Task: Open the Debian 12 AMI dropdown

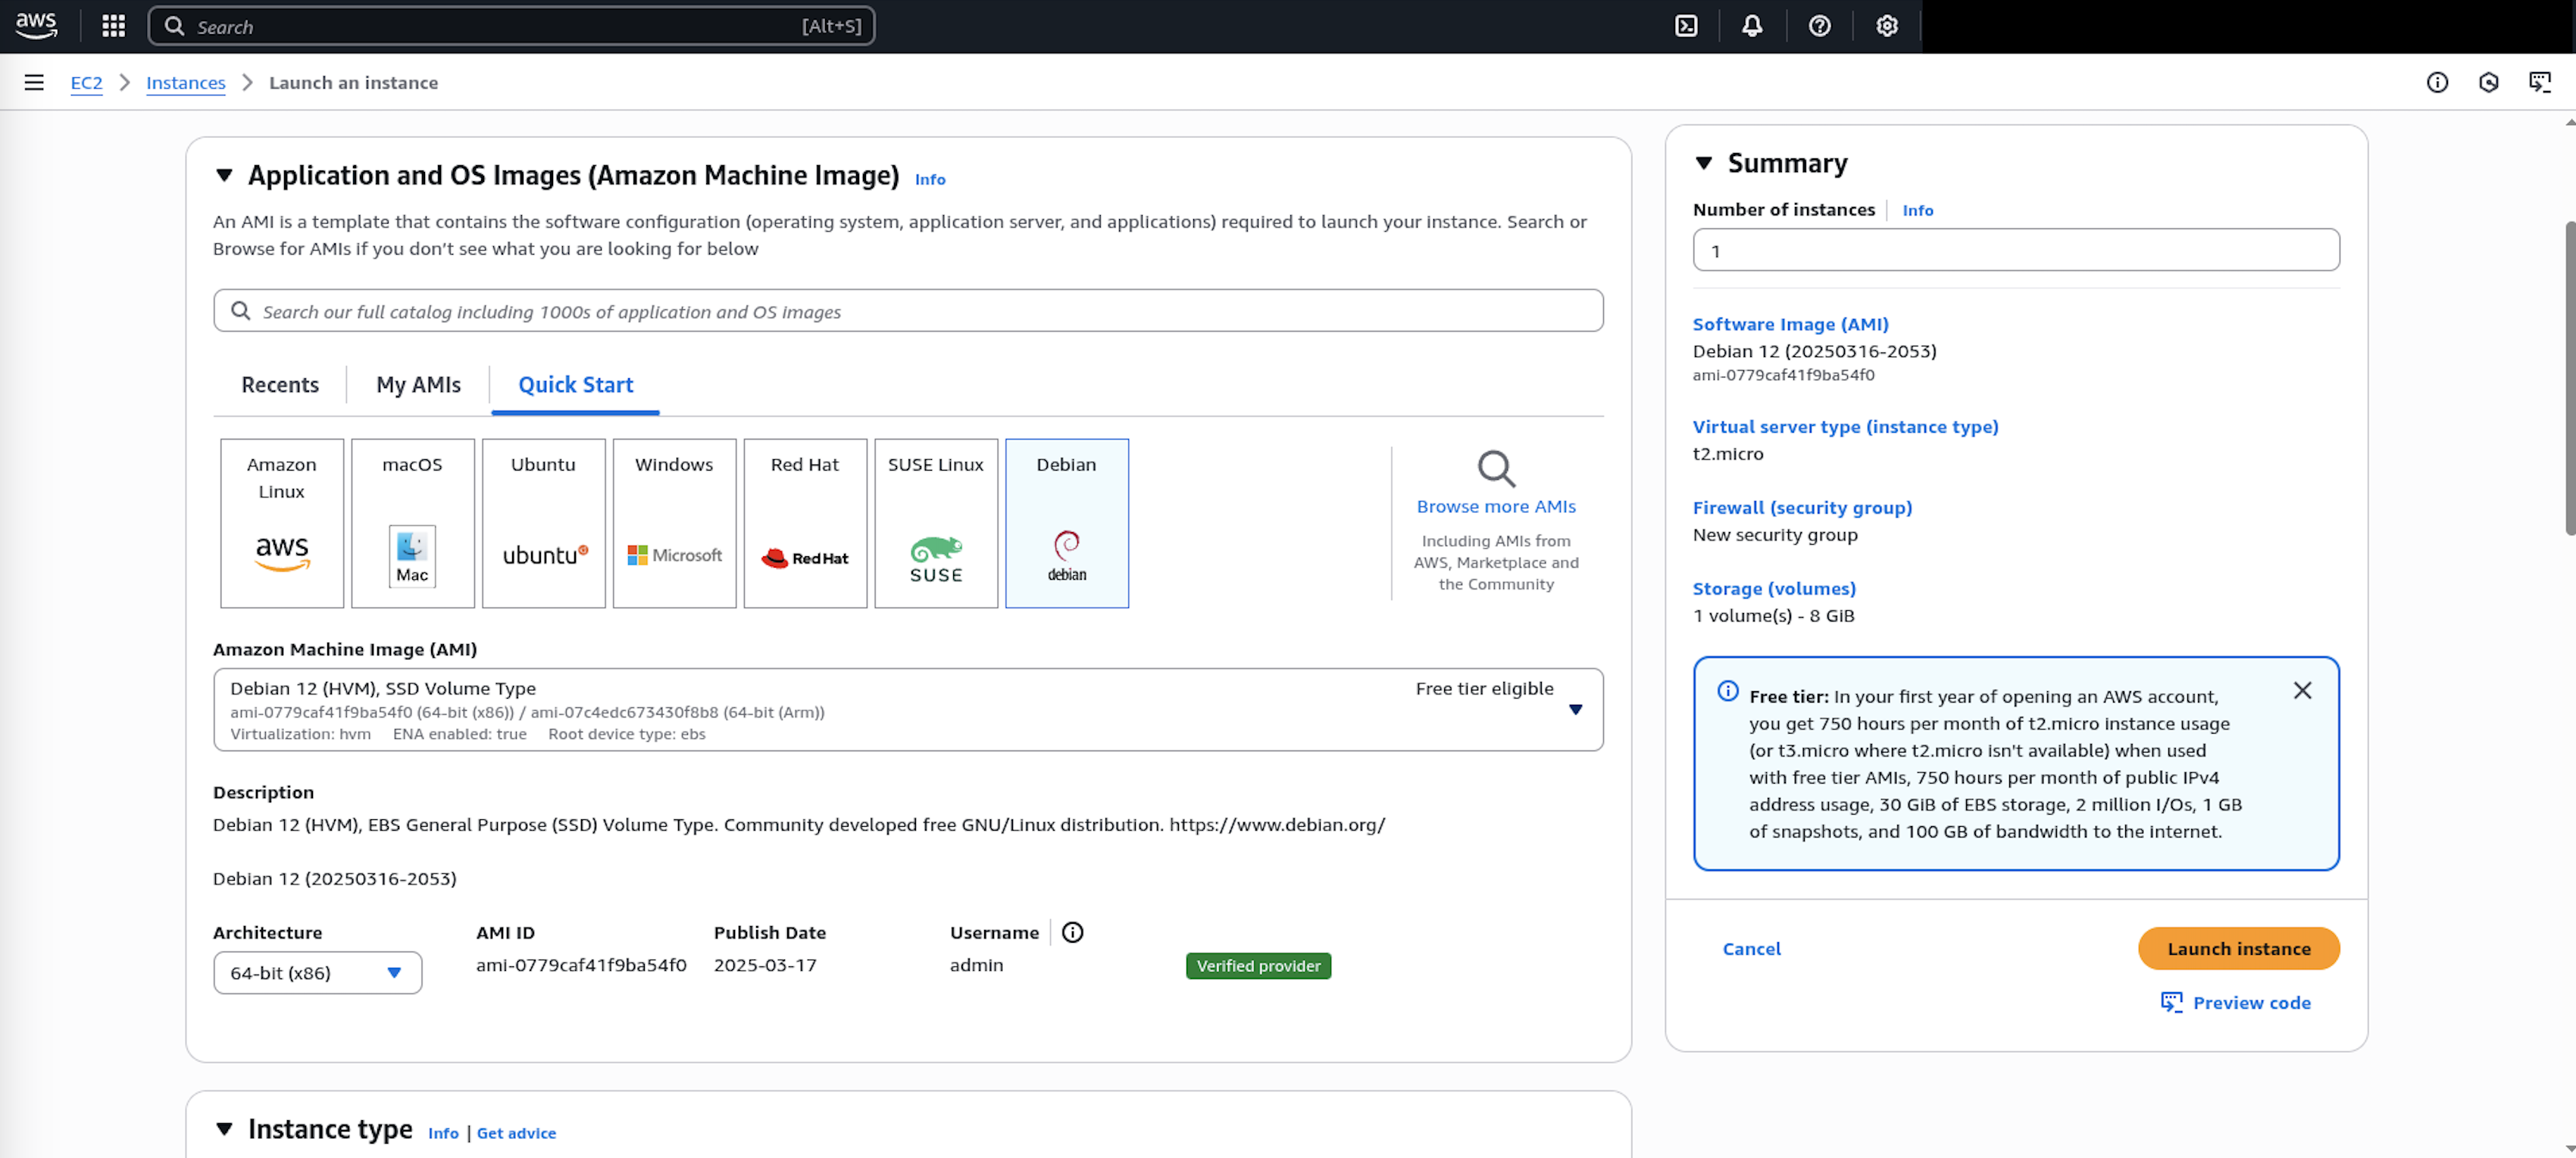Action: tap(908, 710)
